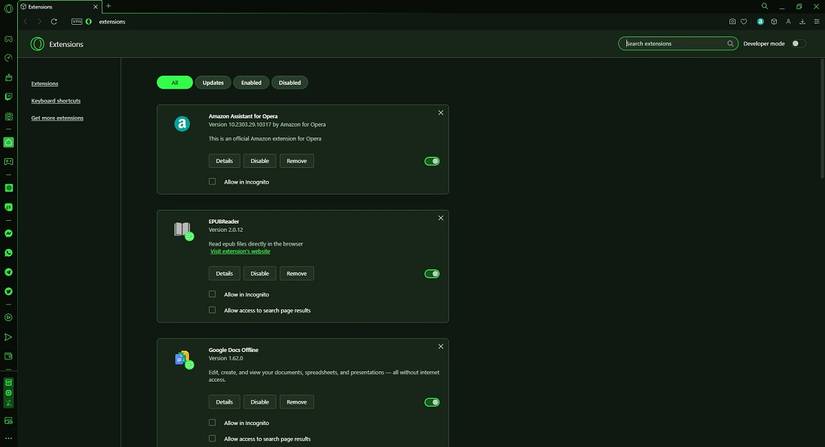Open the extensions cube toolbar icon
Screen dimensions: 825x447
[x=774, y=22]
